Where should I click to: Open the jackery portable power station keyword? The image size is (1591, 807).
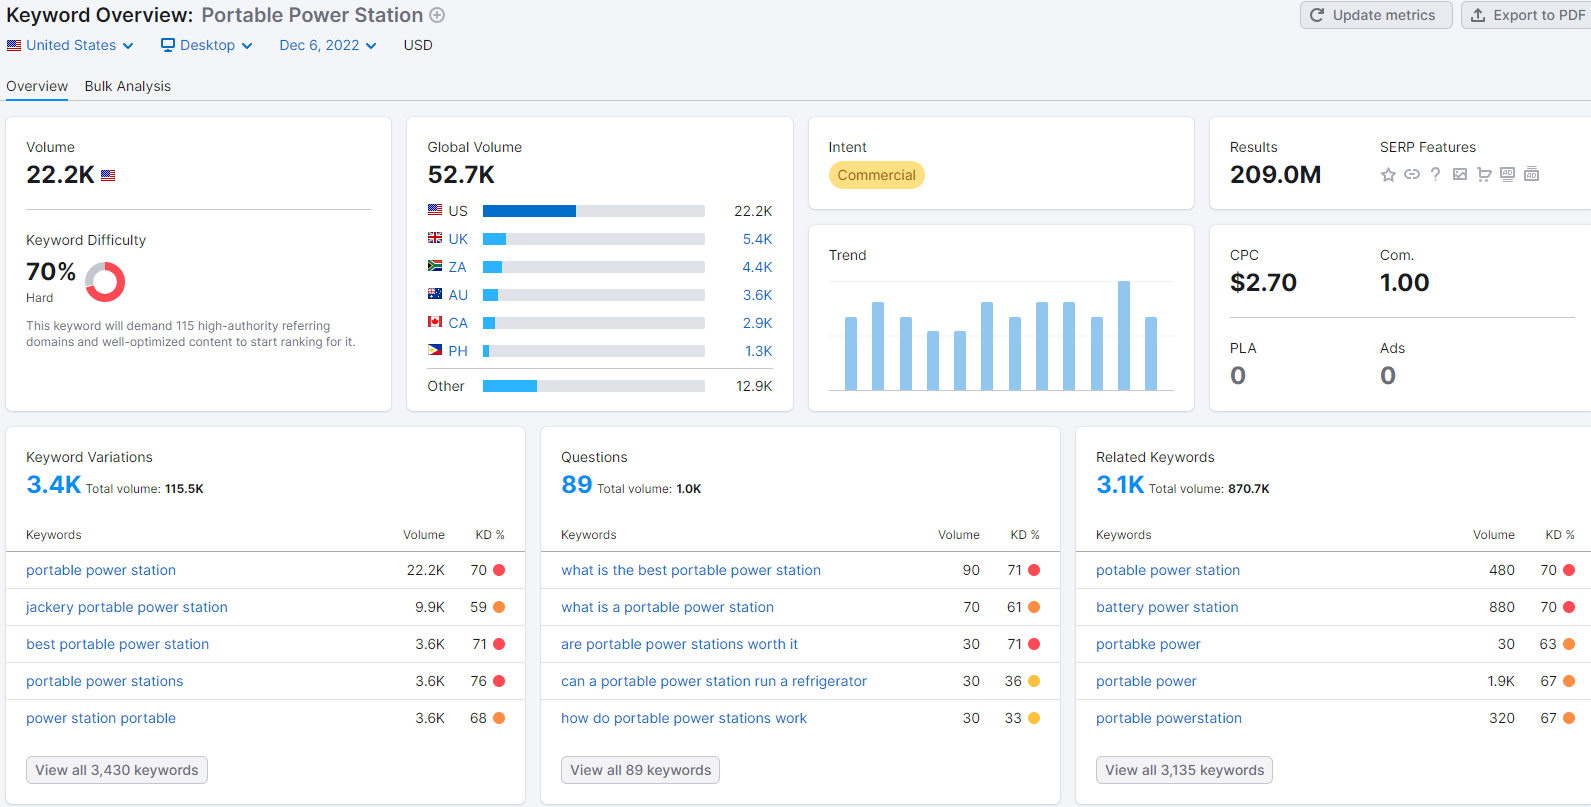pos(127,607)
